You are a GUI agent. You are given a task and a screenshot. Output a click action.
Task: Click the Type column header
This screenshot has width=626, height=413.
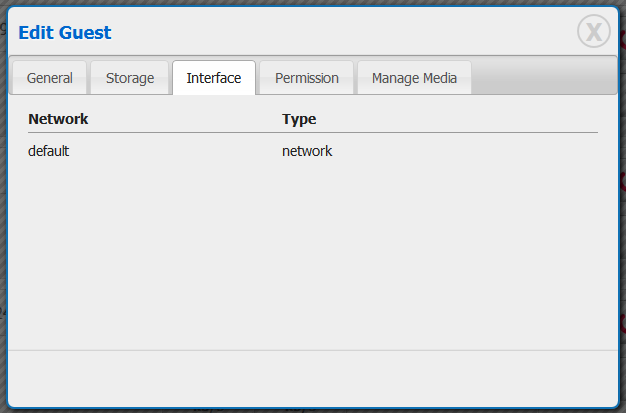pyautogui.click(x=299, y=119)
